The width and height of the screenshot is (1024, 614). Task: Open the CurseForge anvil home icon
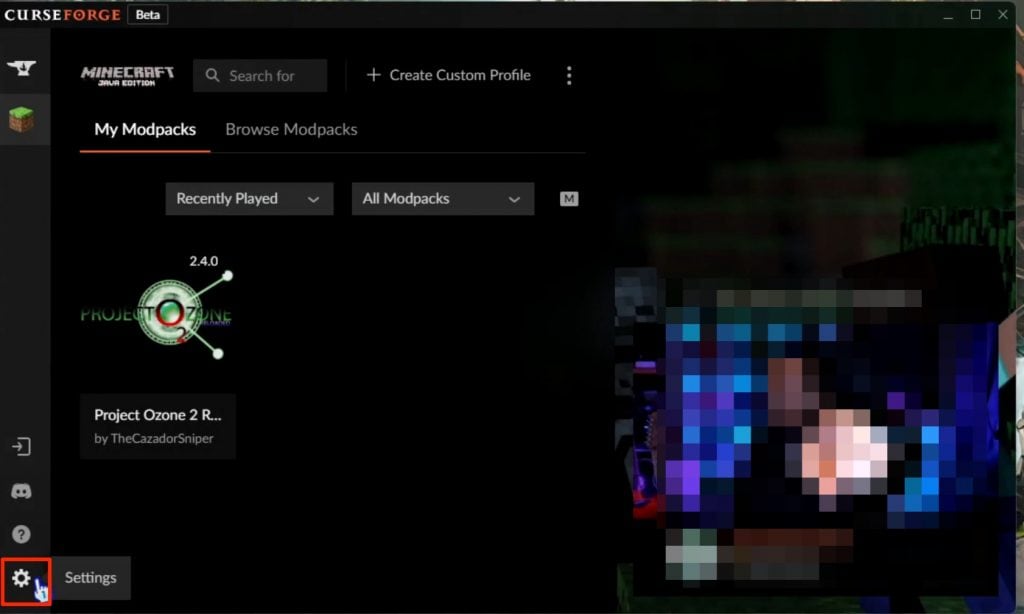(22, 68)
